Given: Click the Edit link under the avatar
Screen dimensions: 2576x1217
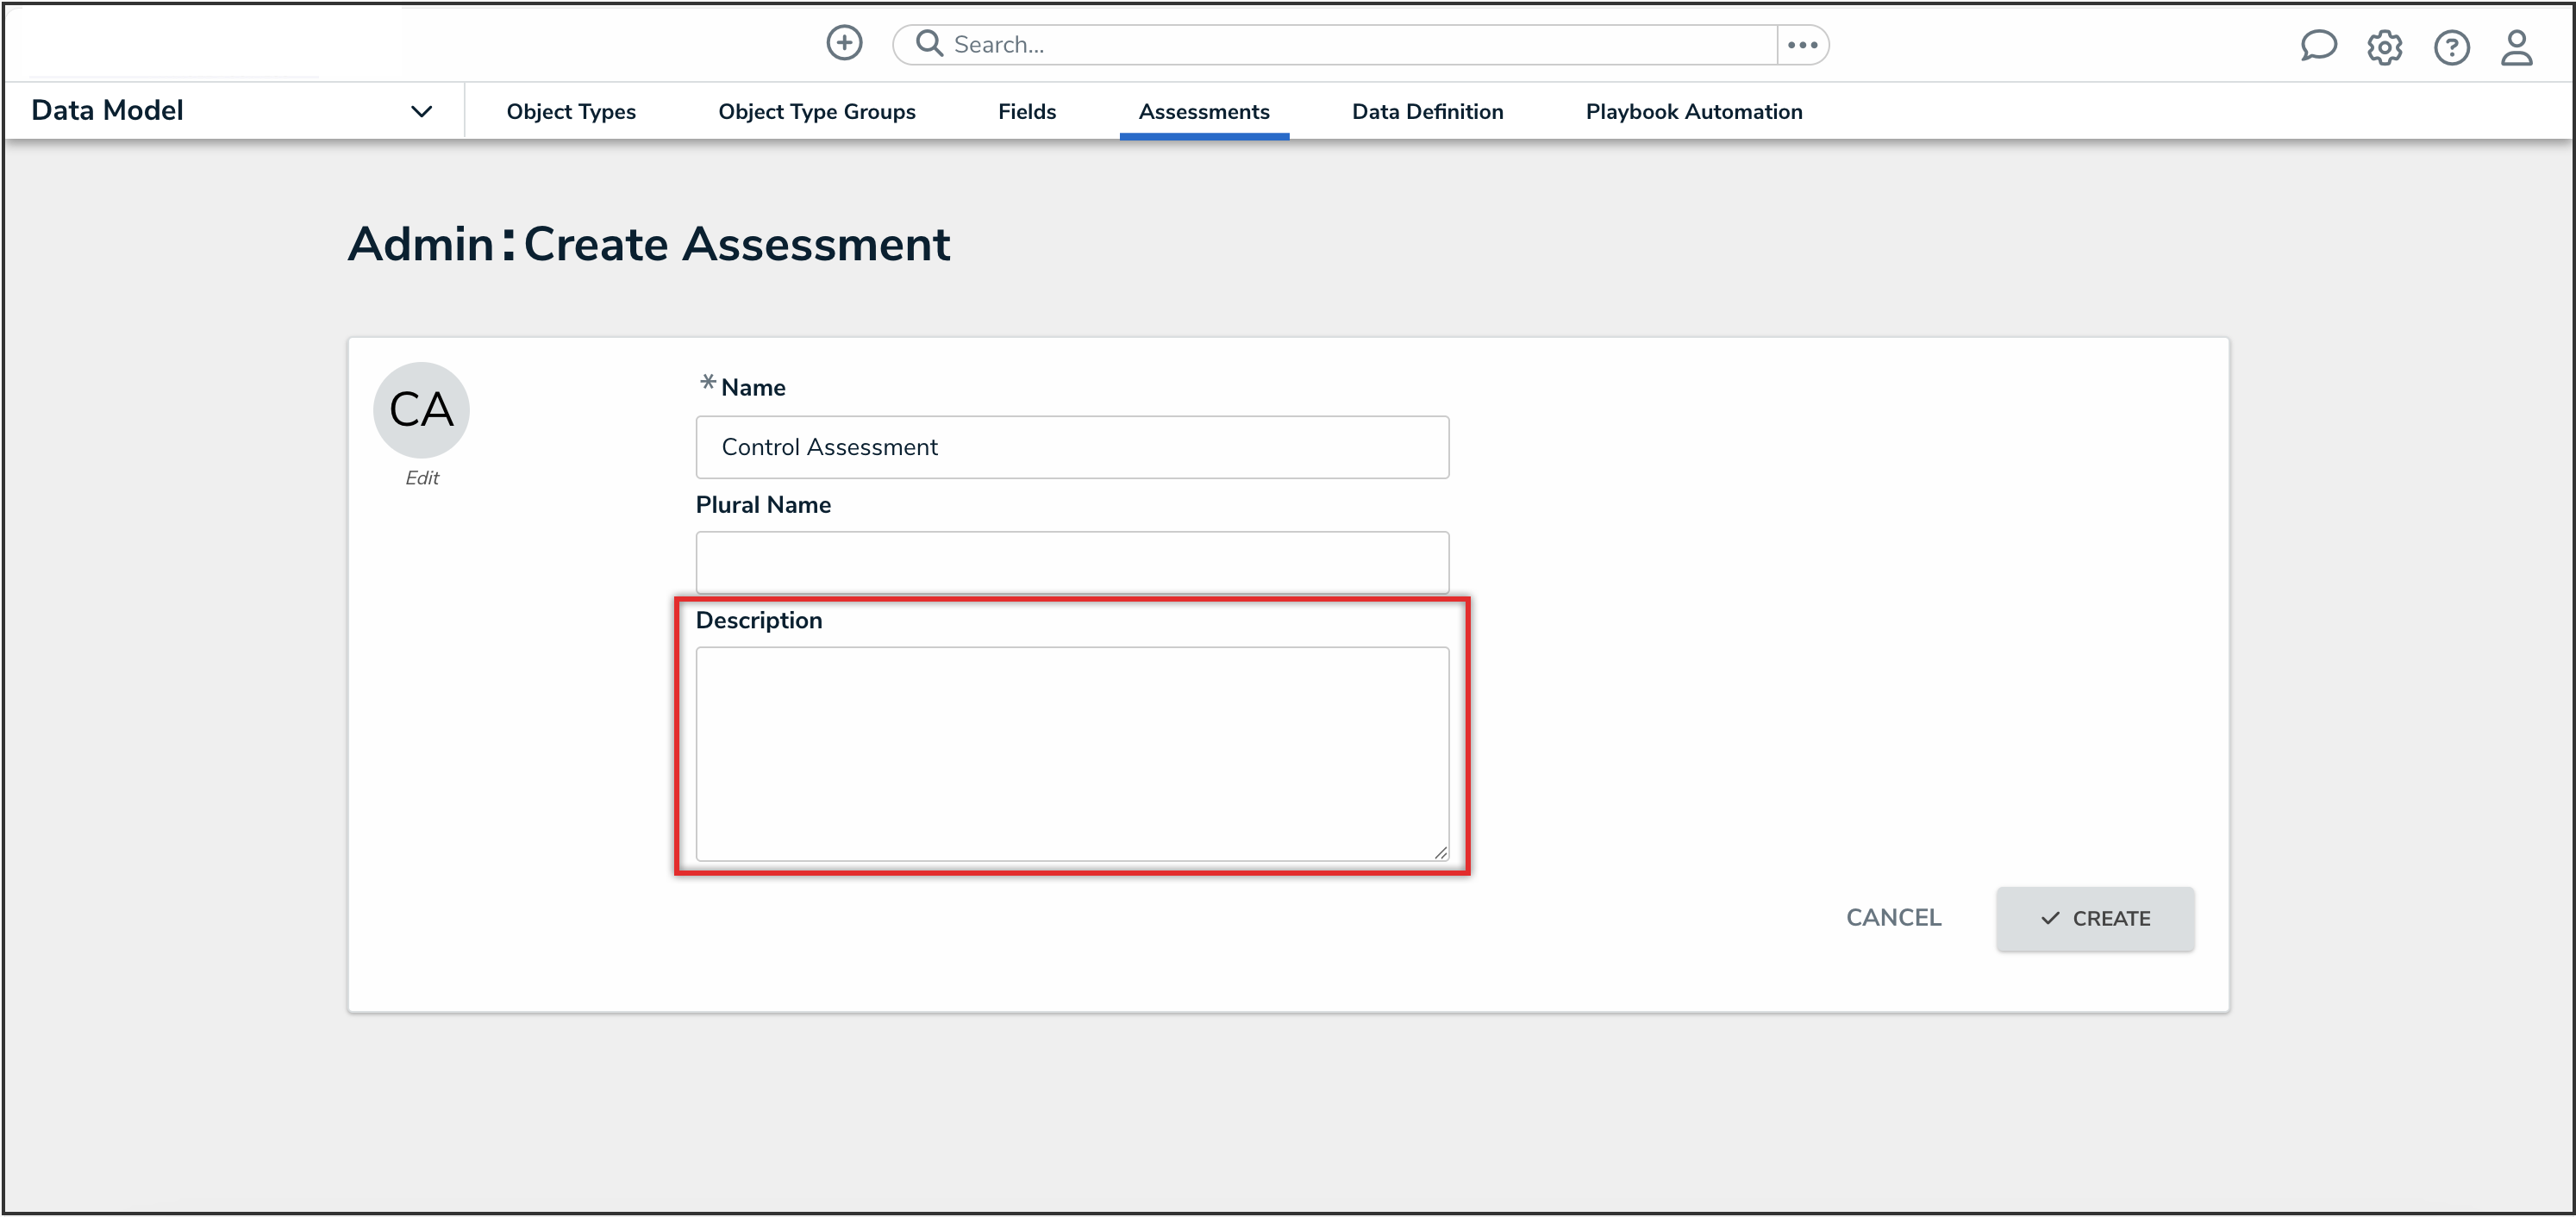Looking at the screenshot, I should tap(421, 478).
